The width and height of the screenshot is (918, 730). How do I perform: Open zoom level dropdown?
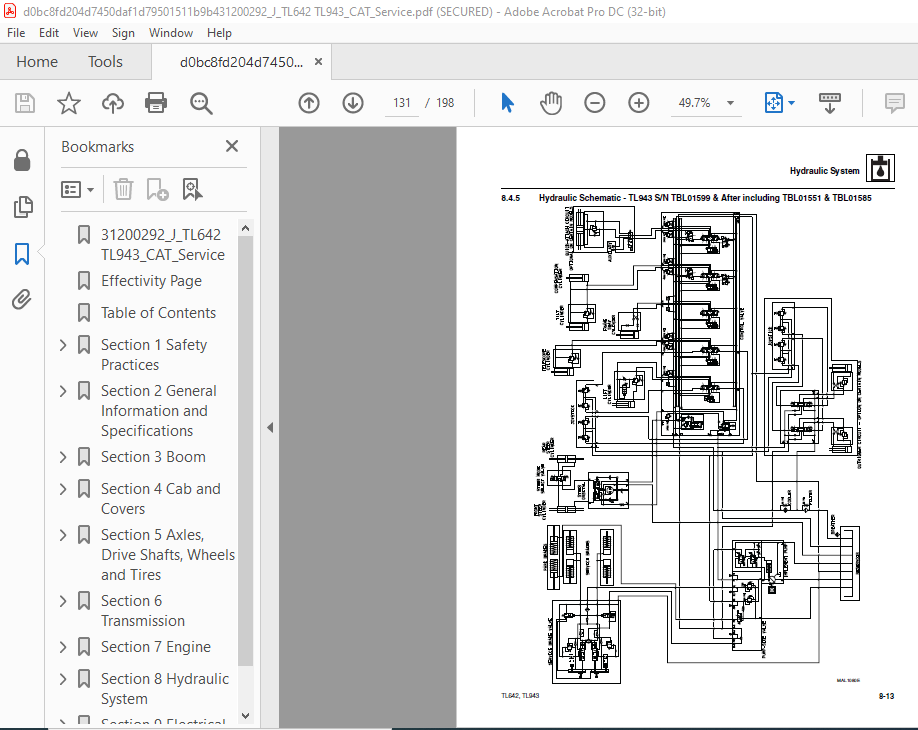click(730, 103)
